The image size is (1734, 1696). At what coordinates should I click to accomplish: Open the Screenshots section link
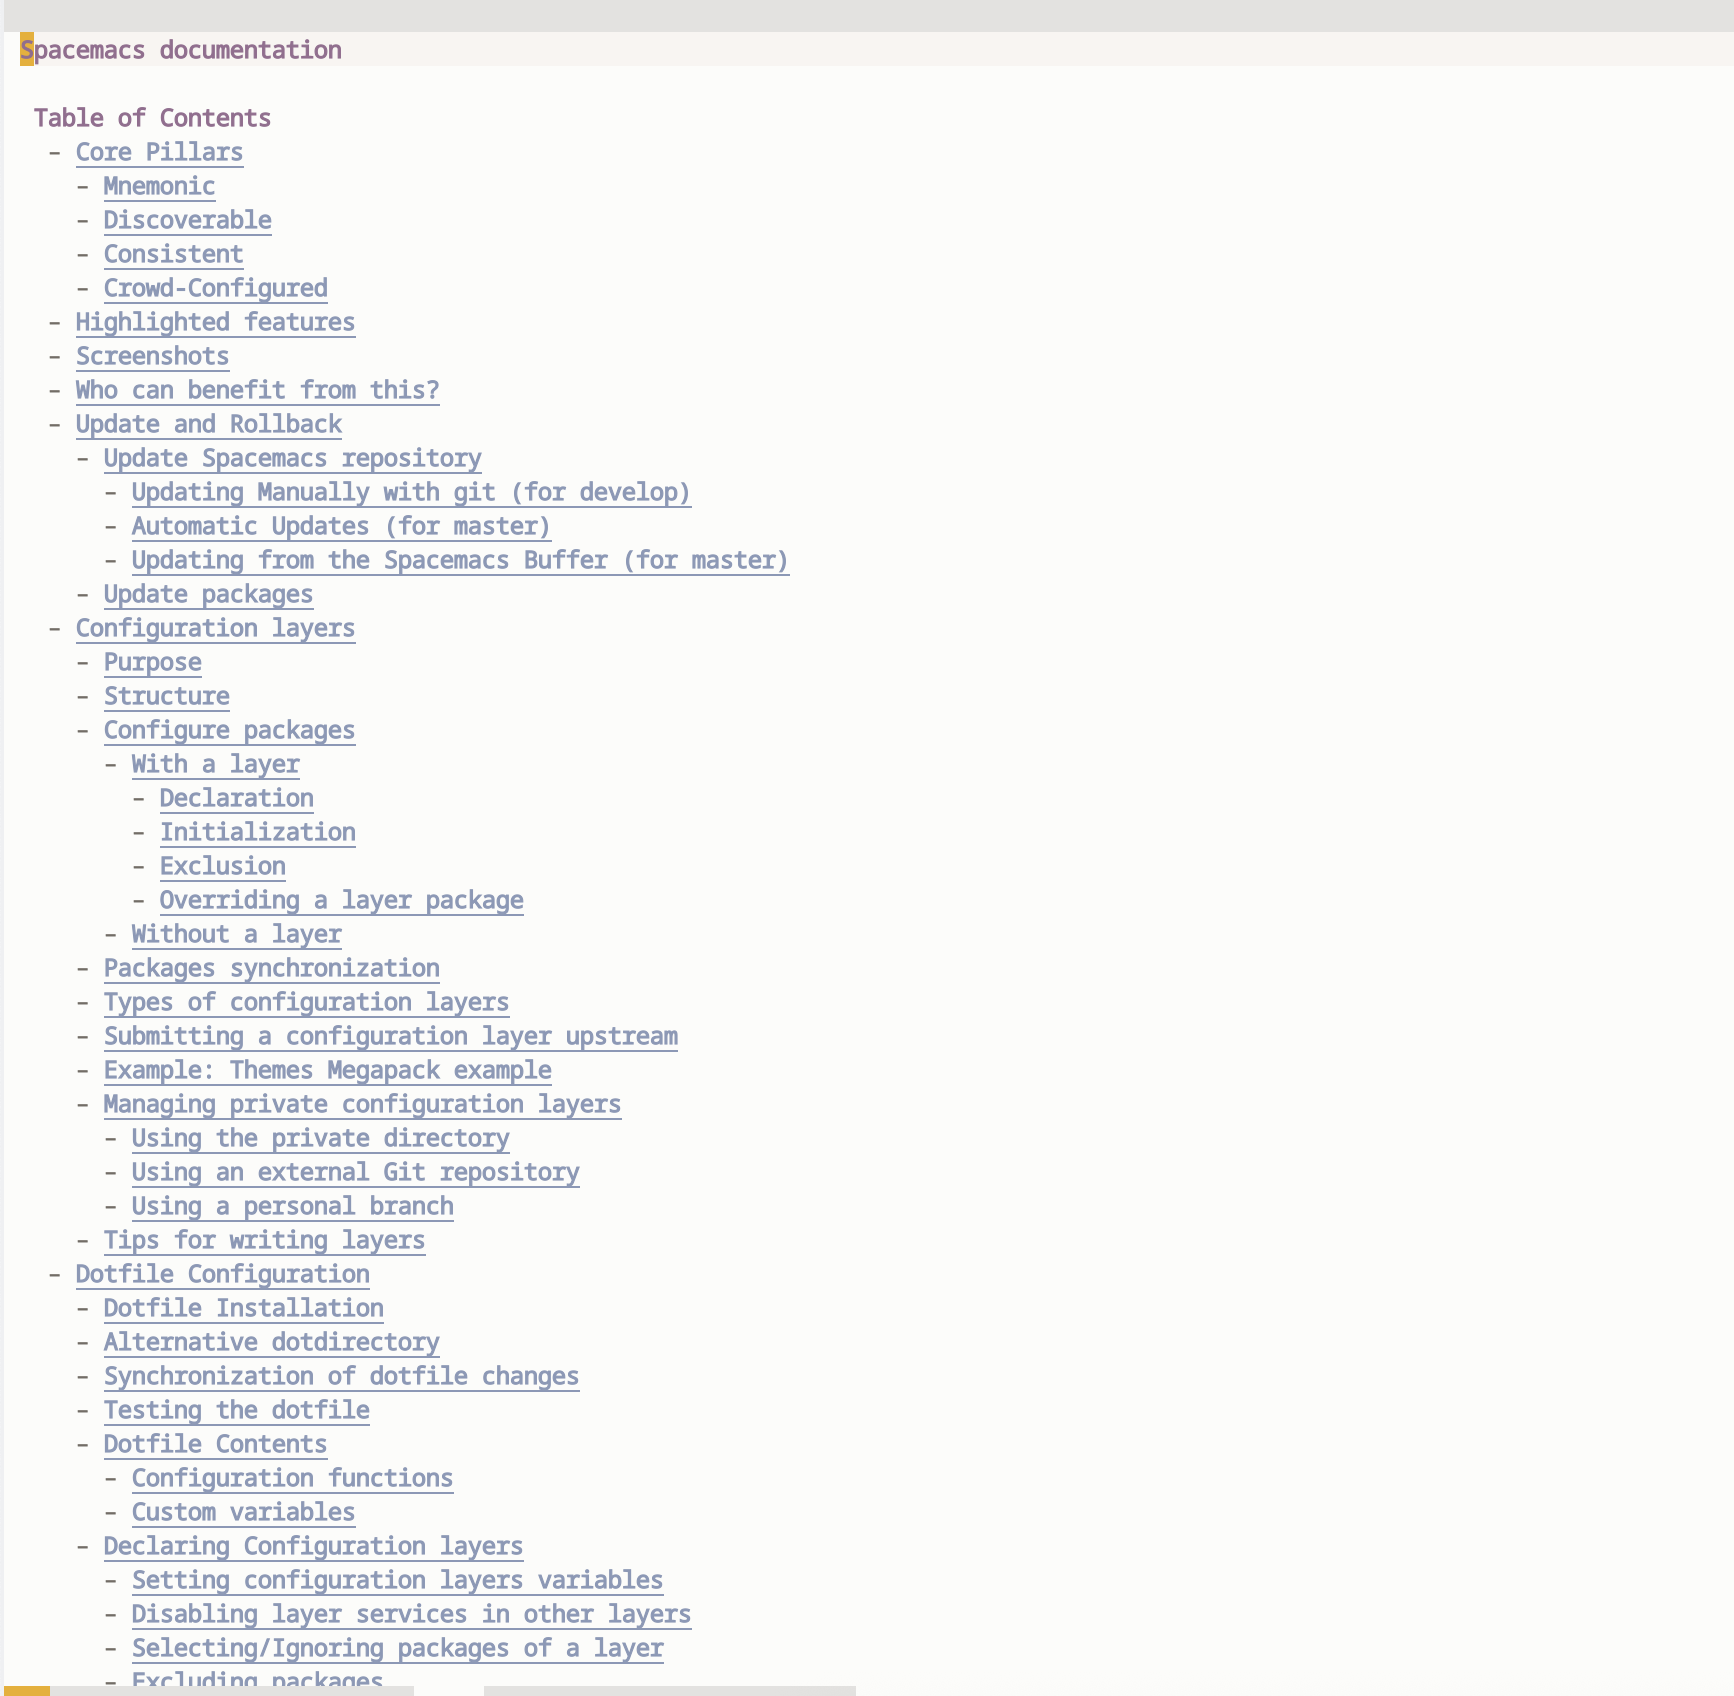click(x=152, y=356)
